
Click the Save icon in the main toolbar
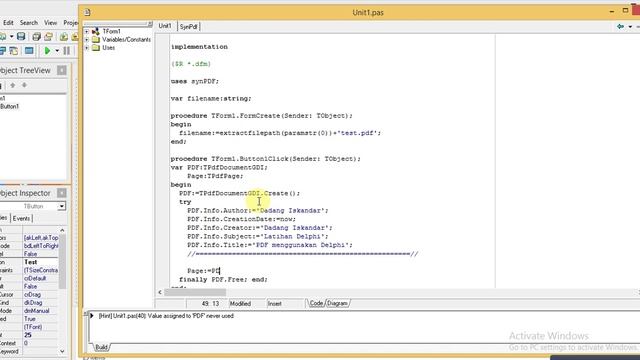pos(21,37)
